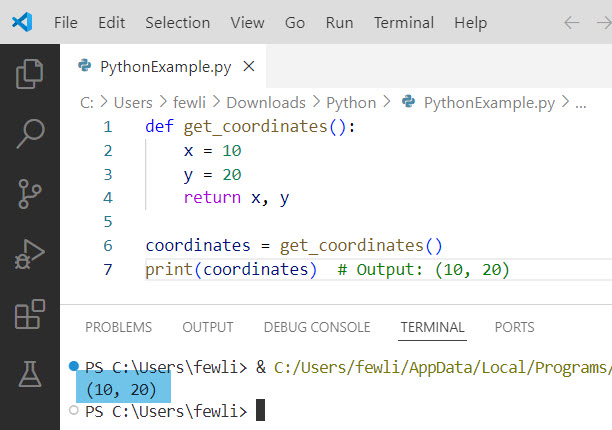The width and height of the screenshot is (612, 430).
Task: Open the Terminal menu
Action: tap(404, 23)
